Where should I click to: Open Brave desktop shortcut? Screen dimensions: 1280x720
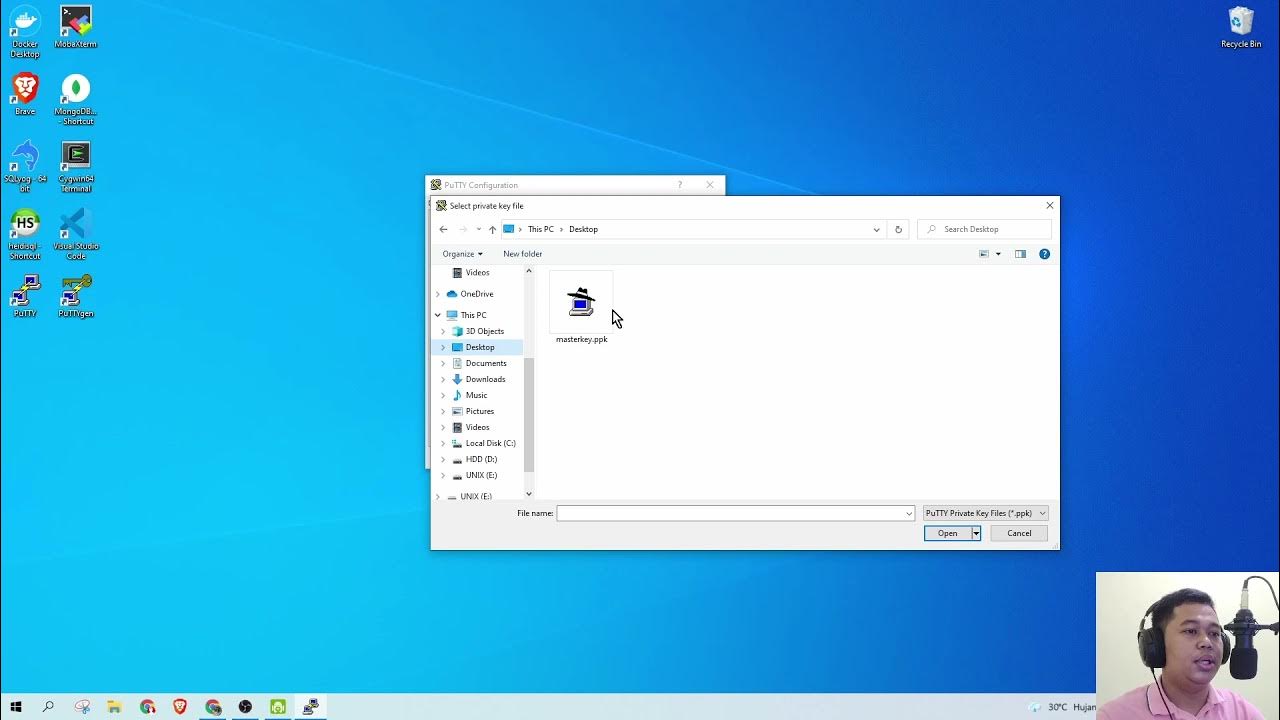[25, 95]
